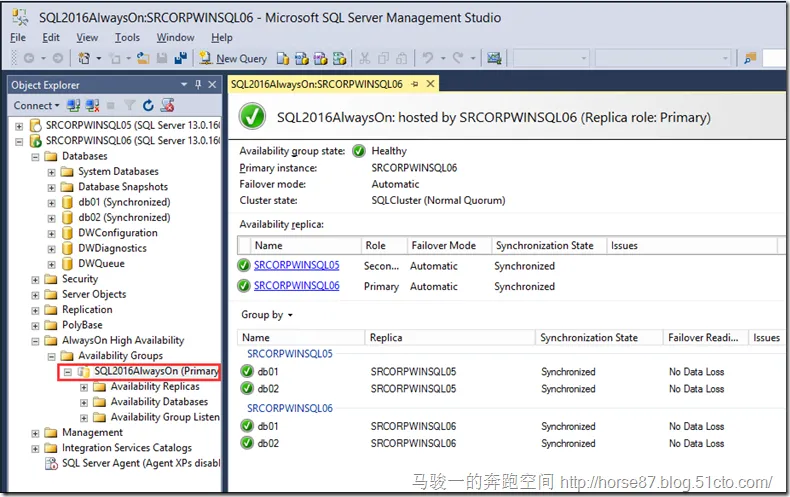Open the New Project dropdown arrow
This screenshot has width=790, height=497.
pos(99,58)
